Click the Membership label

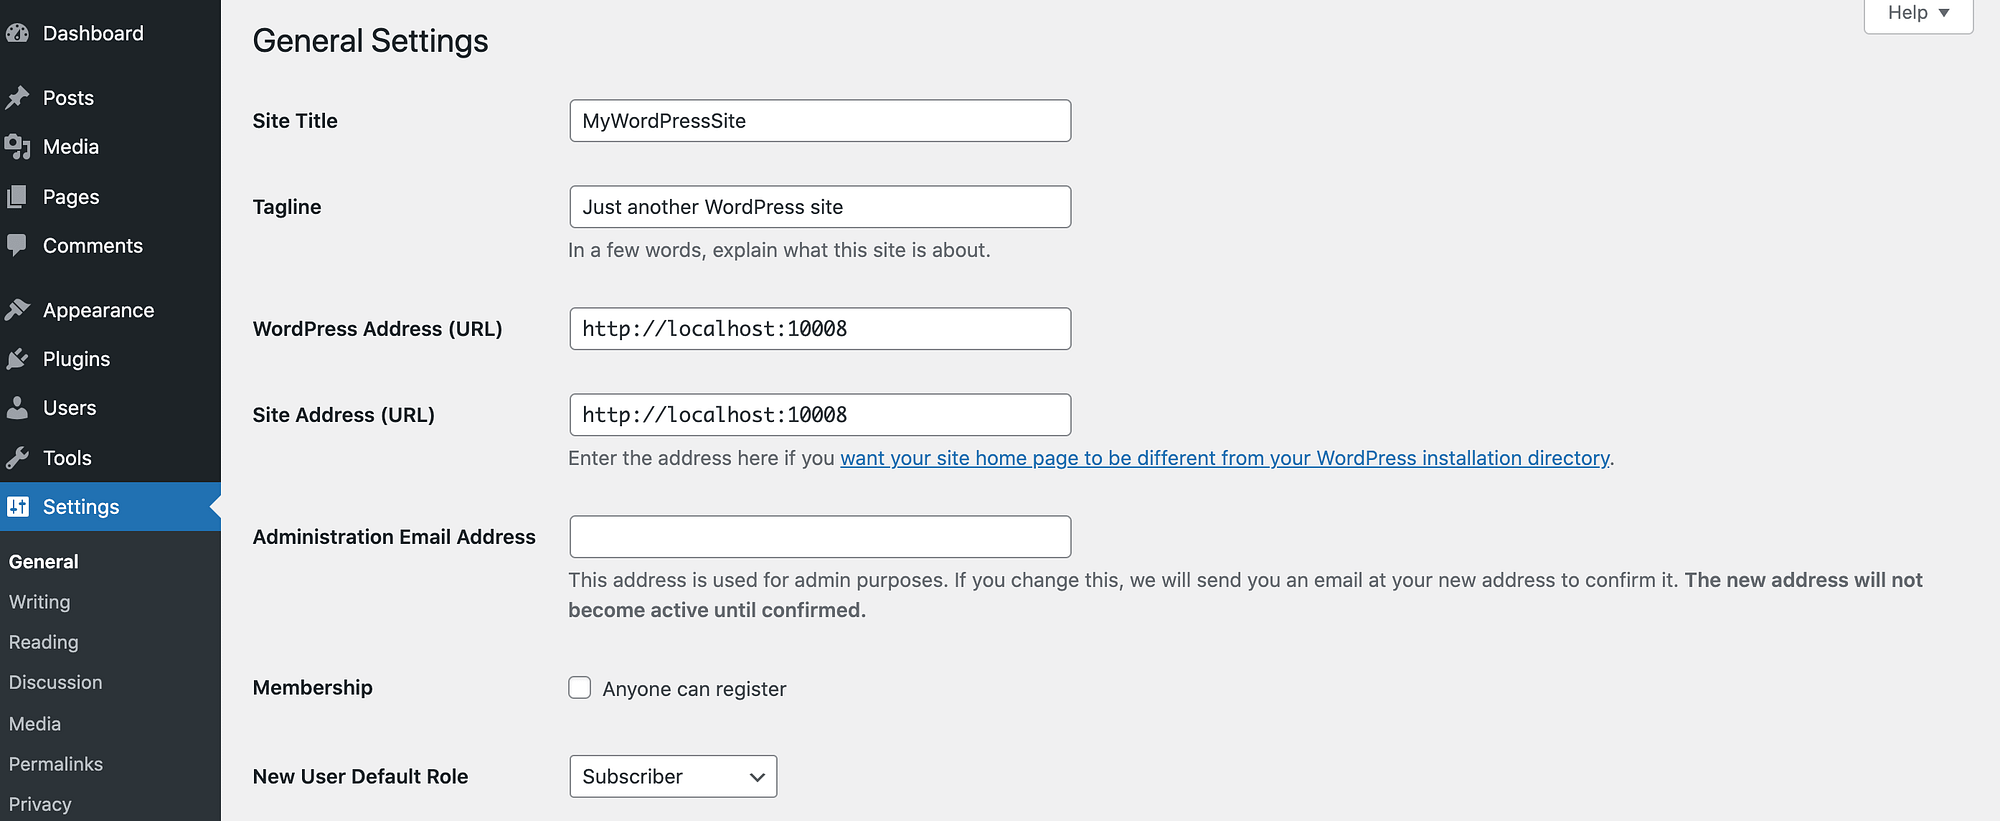(313, 688)
